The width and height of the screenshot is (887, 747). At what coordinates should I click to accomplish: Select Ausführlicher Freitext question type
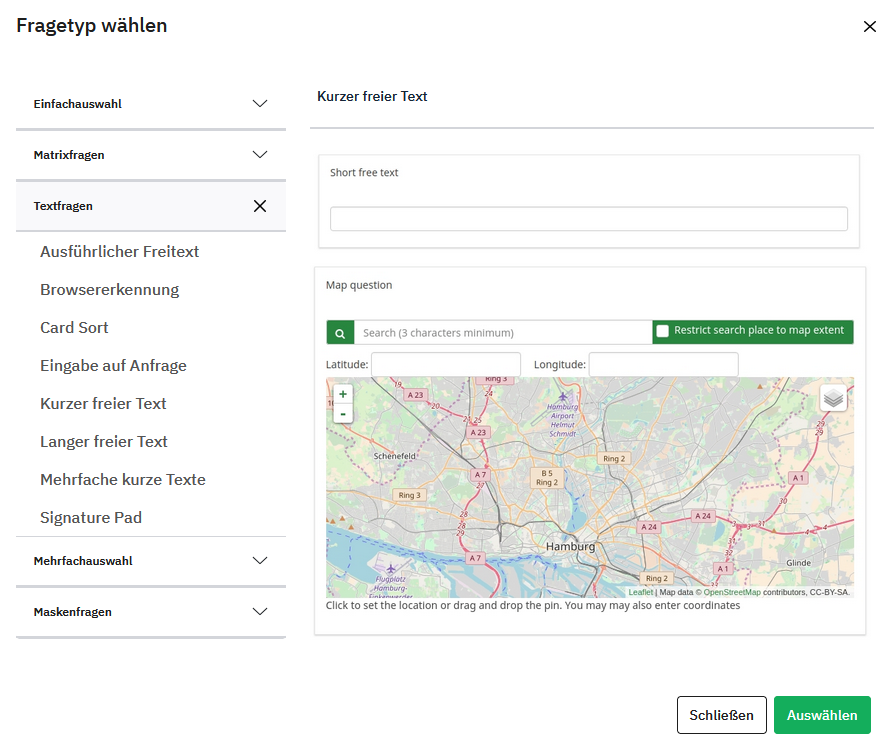(119, 252)
